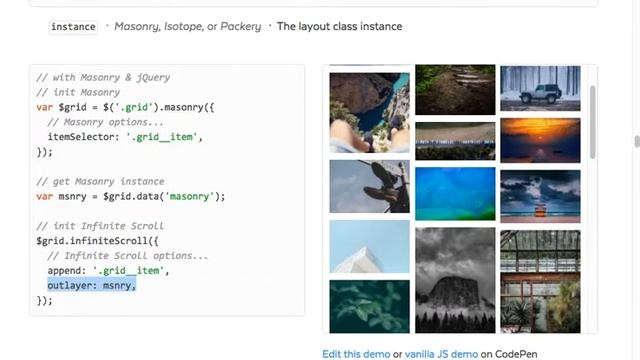
Task: Click the code line "append: '.grid__item',"
Action: coord(108,271)
